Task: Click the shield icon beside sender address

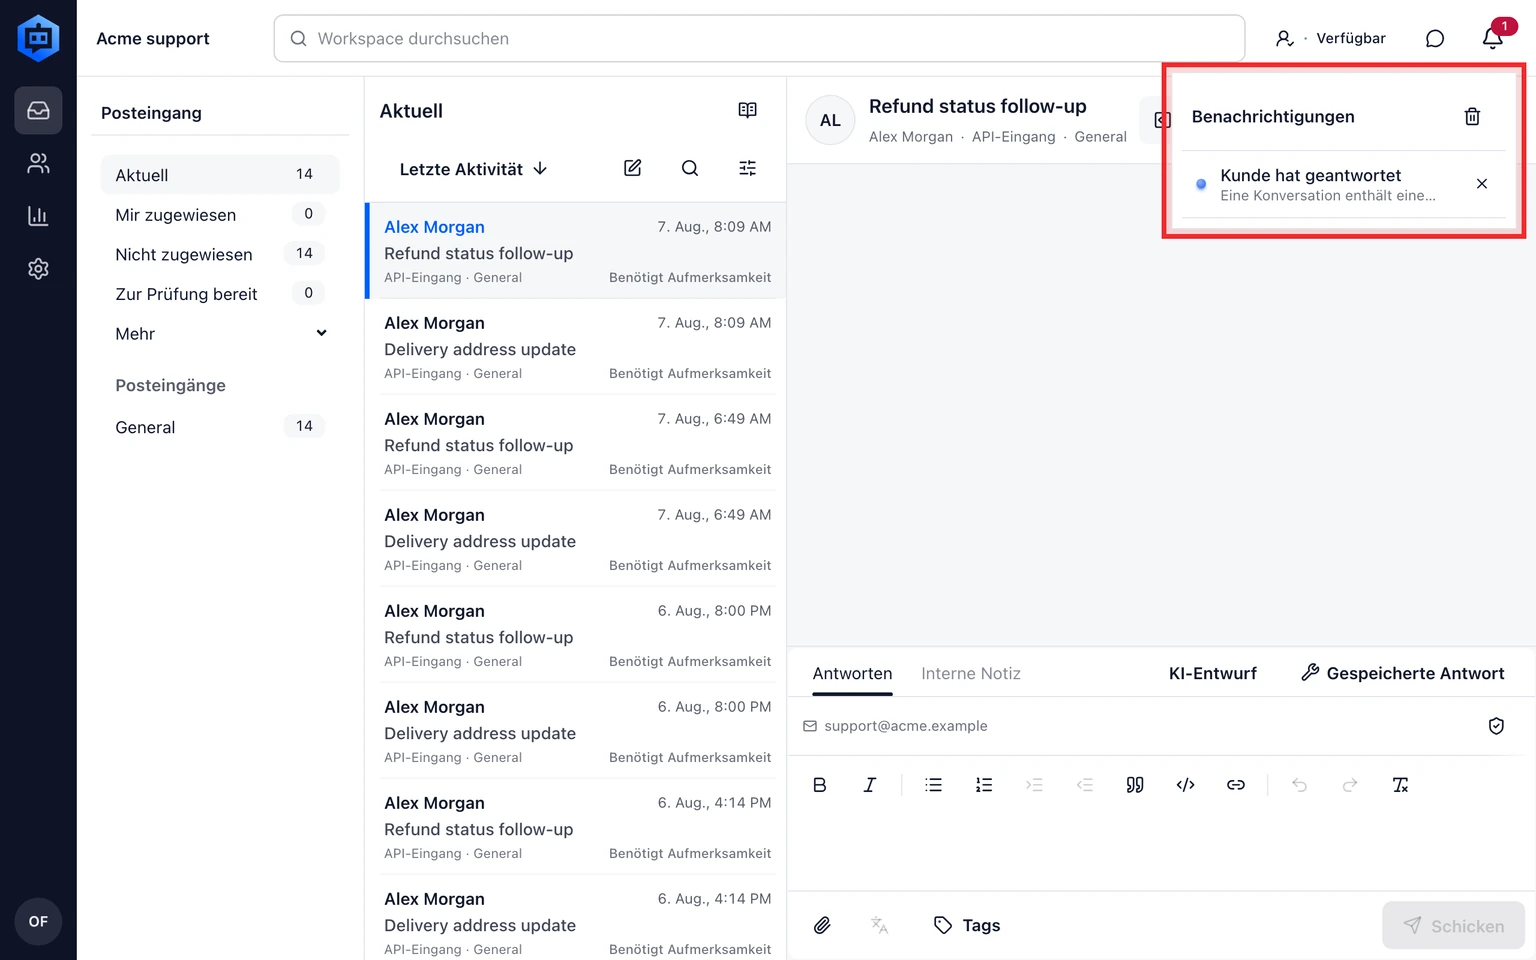Action: coord(1496,726)
